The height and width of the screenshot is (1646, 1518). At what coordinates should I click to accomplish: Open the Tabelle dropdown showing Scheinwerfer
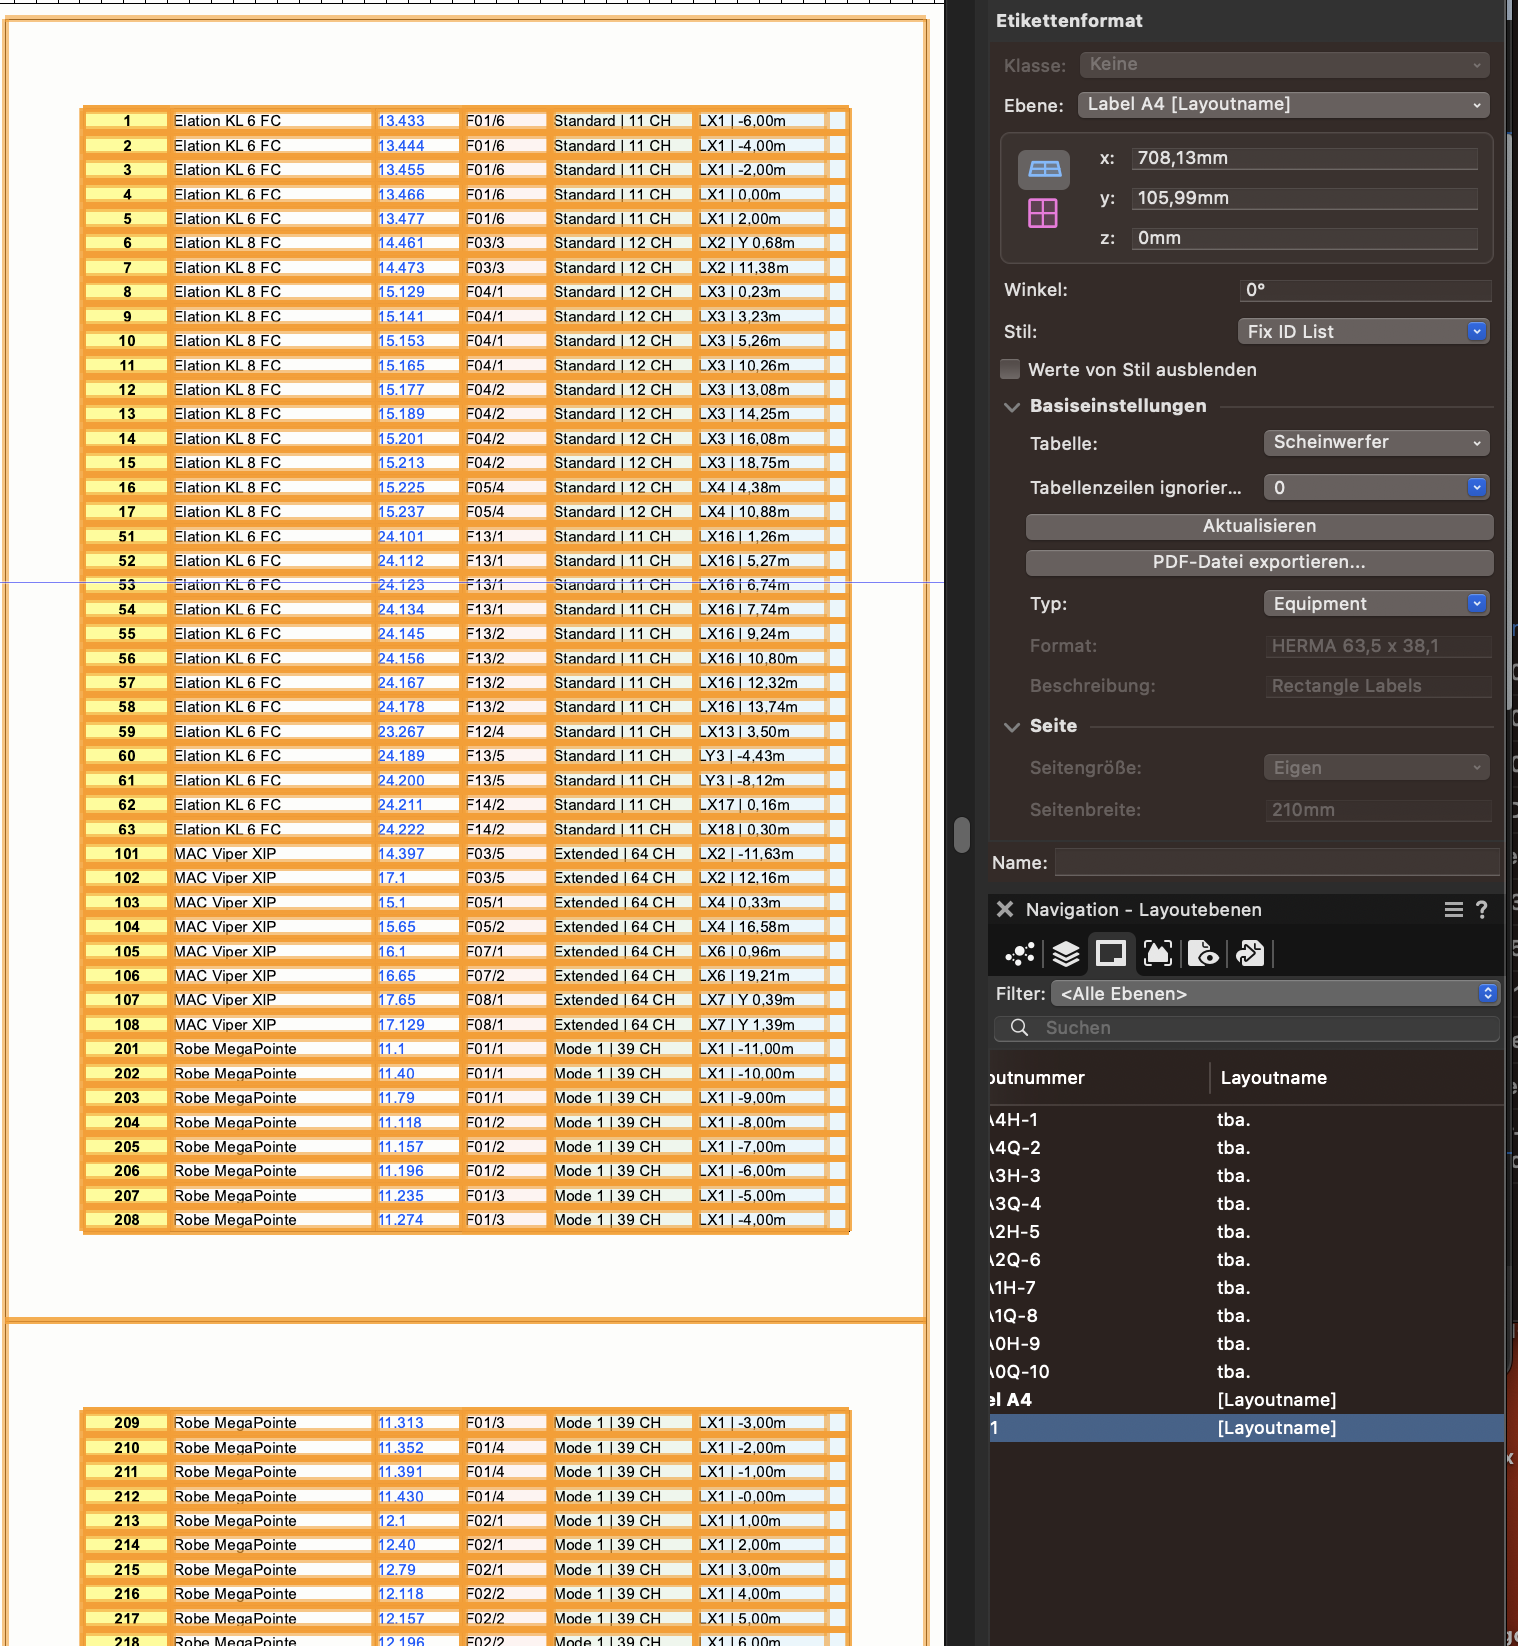(1376, 442)
